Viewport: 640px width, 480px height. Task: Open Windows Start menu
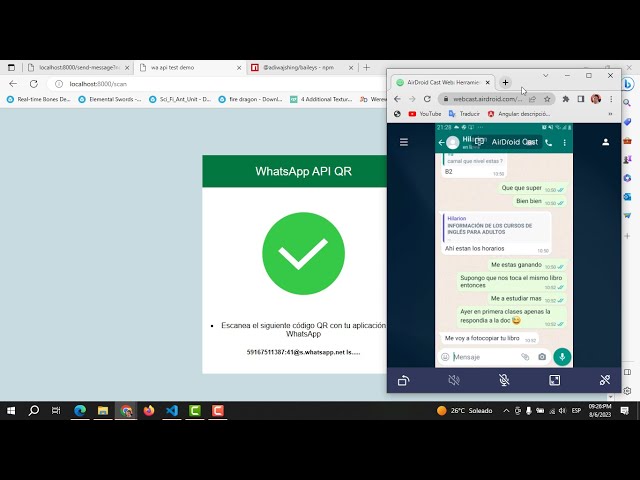click(11, 411)
